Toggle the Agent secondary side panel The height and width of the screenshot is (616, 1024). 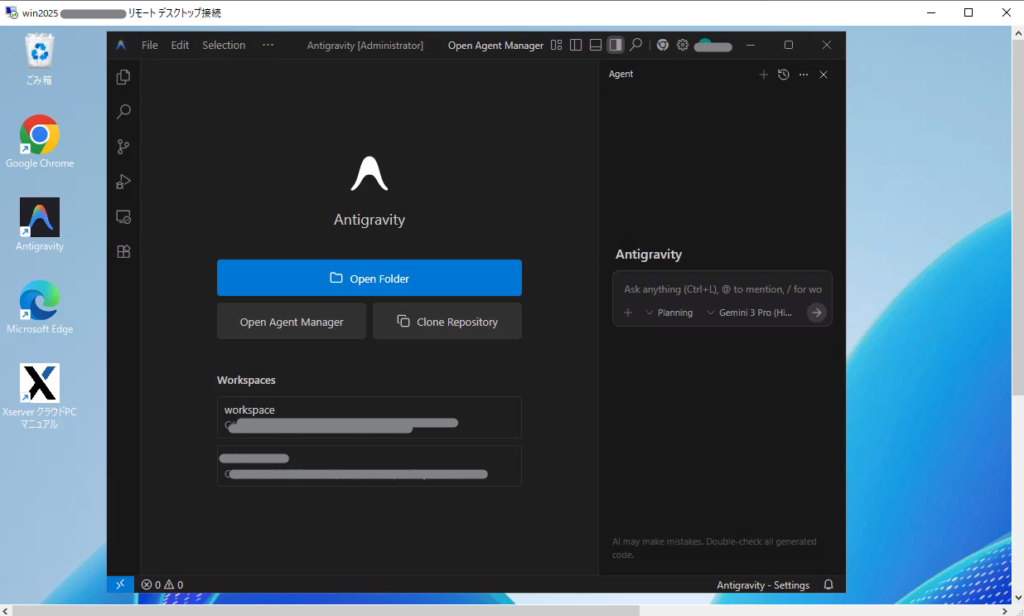click(x=616, y=45)
